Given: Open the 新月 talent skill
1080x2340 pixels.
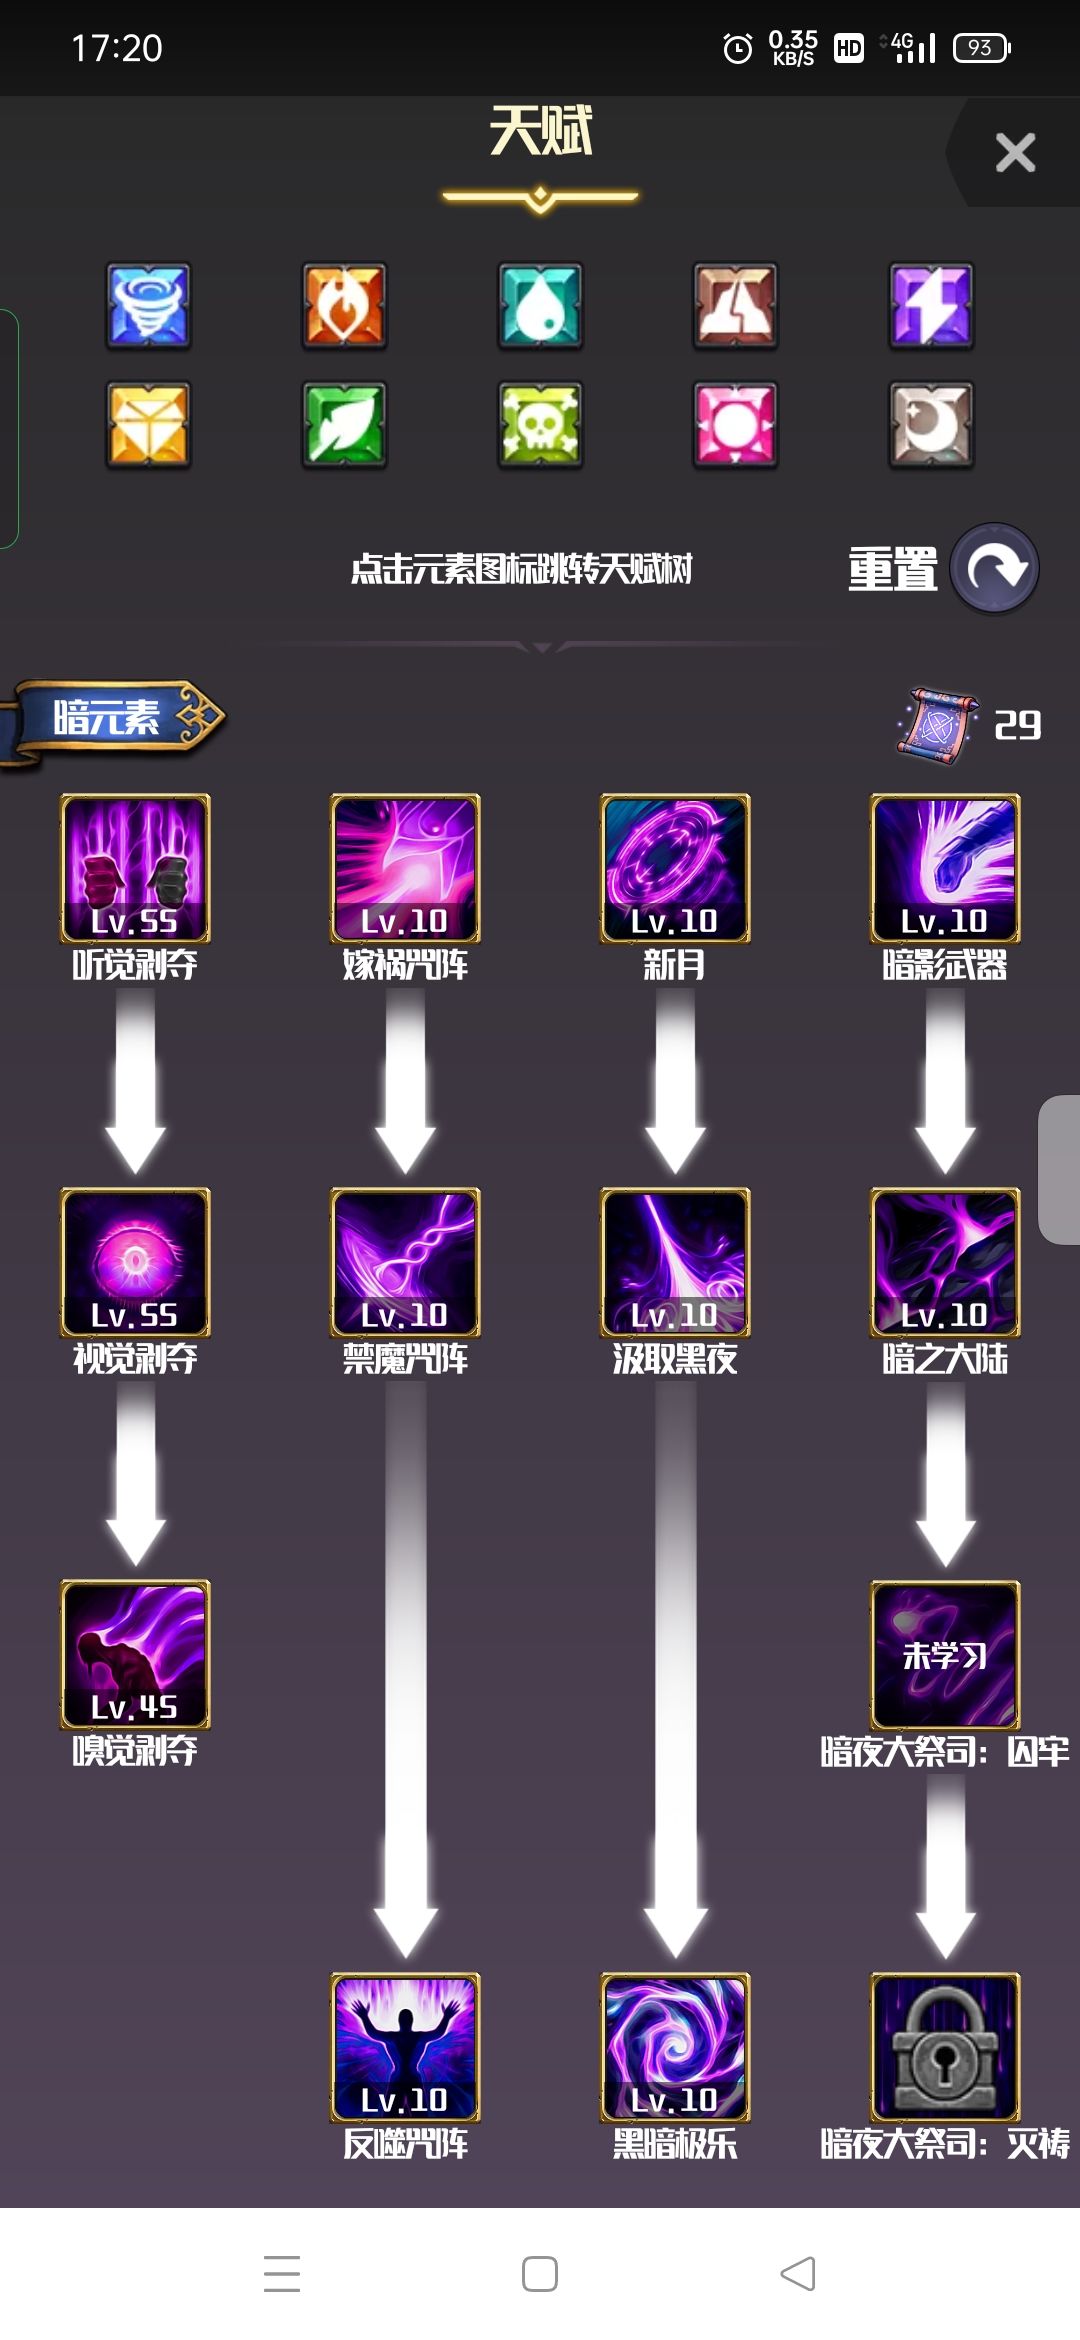Looking at the screenshot, I should click(x=675, y=868).
